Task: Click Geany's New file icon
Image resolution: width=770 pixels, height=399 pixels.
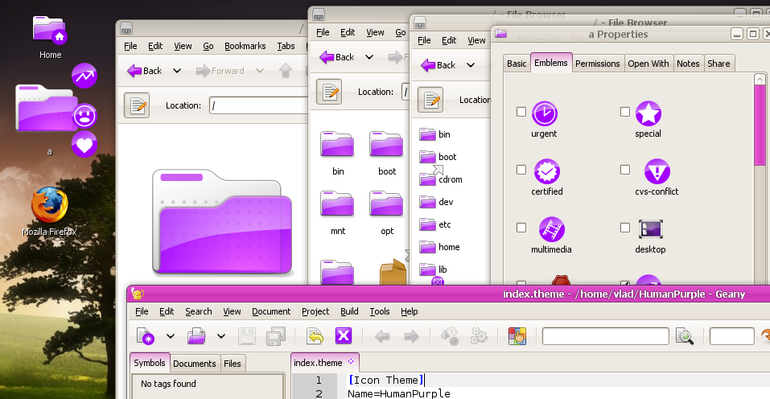Action: click(x=145, y=336)
